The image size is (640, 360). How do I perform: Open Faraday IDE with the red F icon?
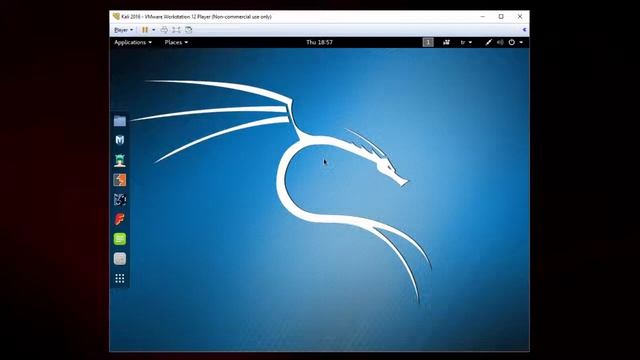[120, 219]
